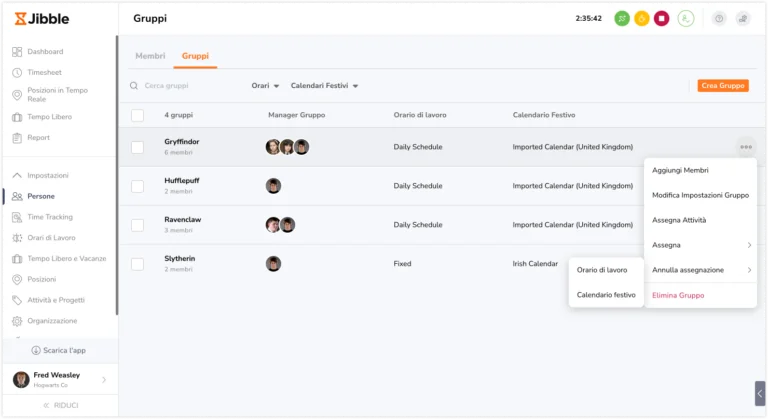Collapse sidebar with RIDUCI

60,405
